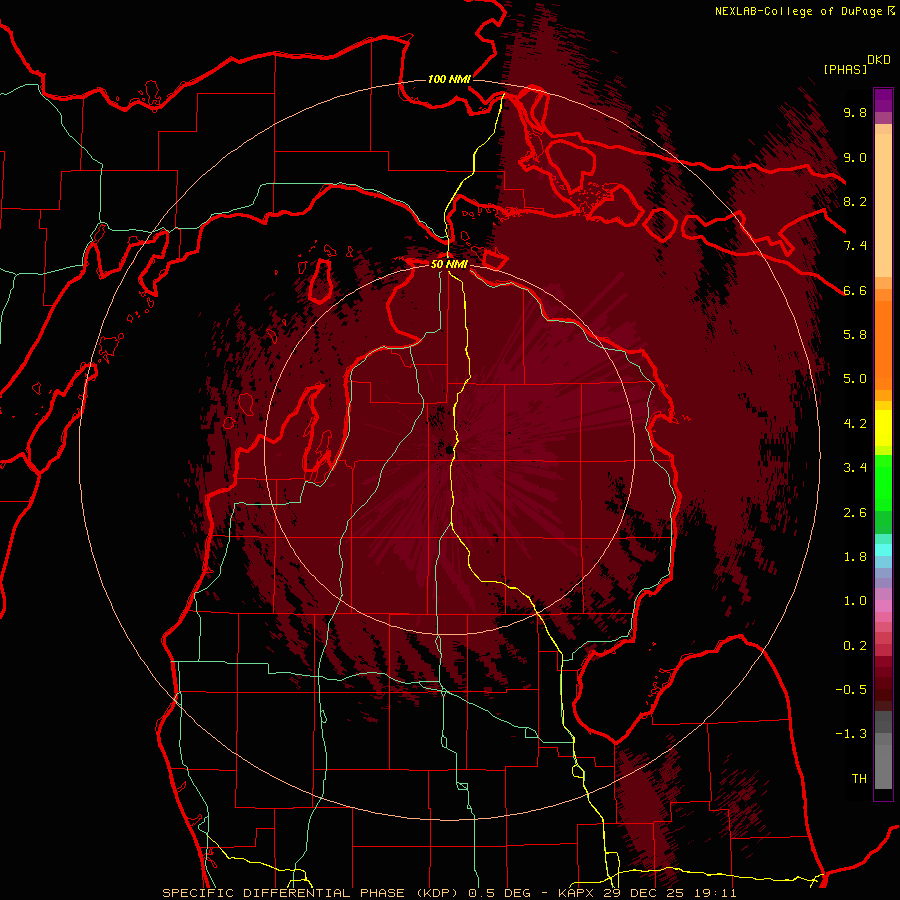Pick the pink legend swatch near 1.0

(x=883, y=606)
